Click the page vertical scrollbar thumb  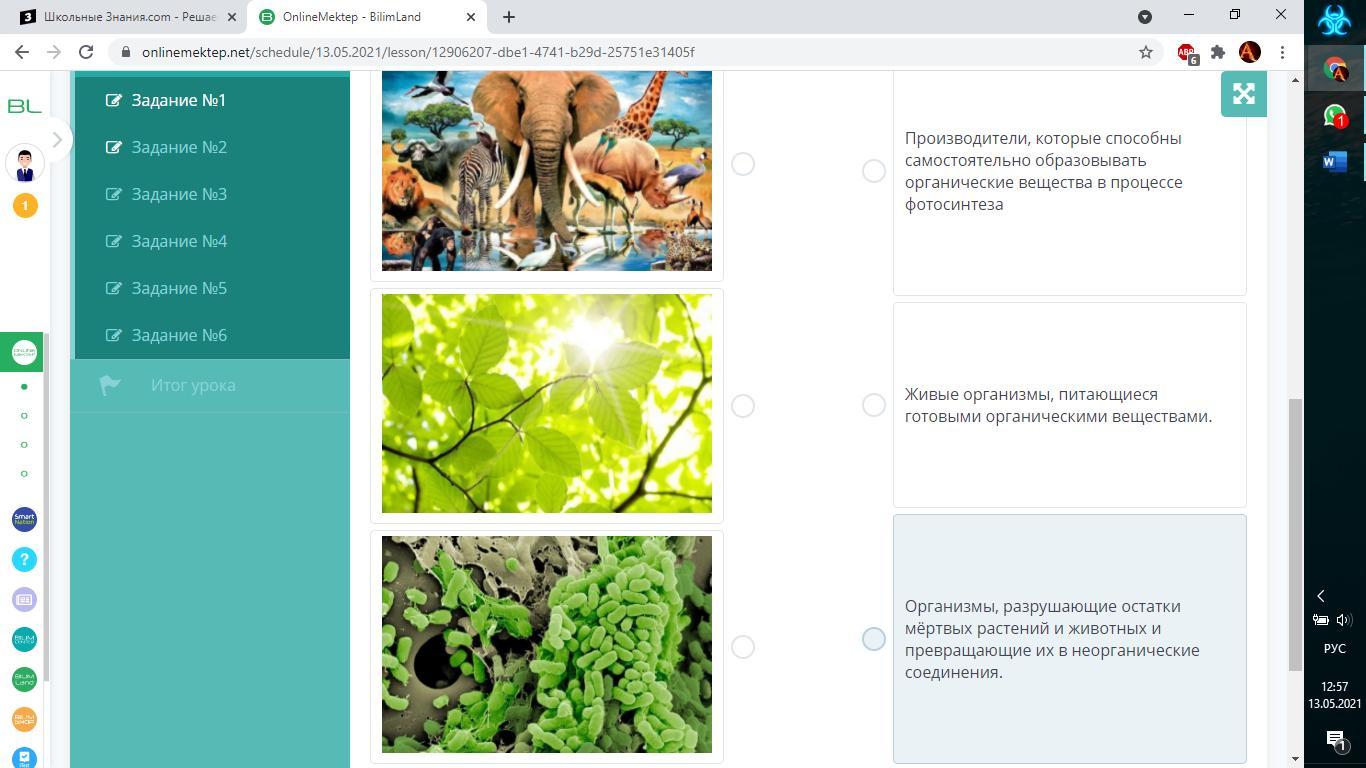pyautogui.click(x=1295, y=535)
